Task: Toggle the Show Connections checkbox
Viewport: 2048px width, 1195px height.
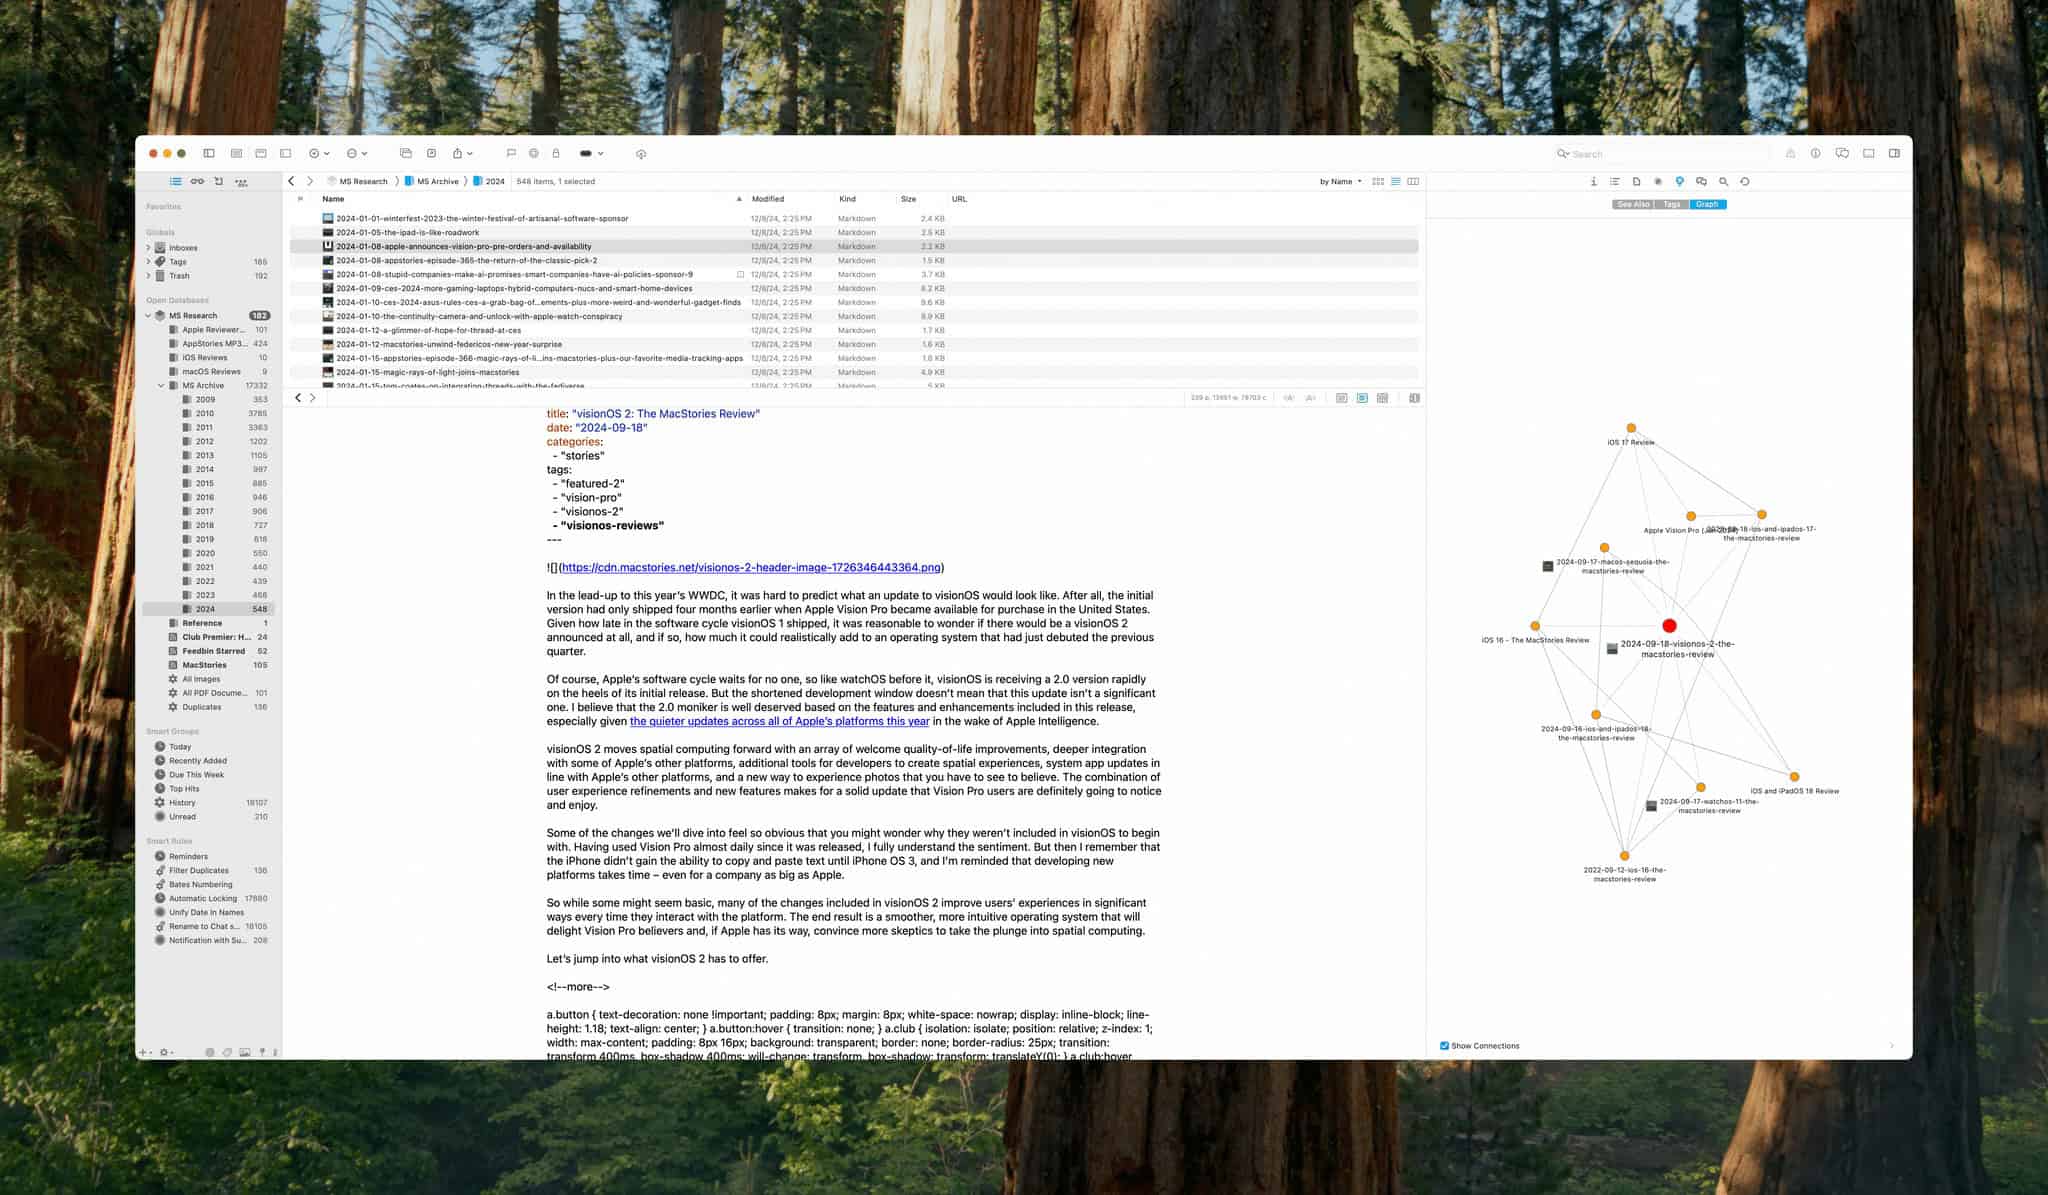Action: (x=1444, y=1046)
